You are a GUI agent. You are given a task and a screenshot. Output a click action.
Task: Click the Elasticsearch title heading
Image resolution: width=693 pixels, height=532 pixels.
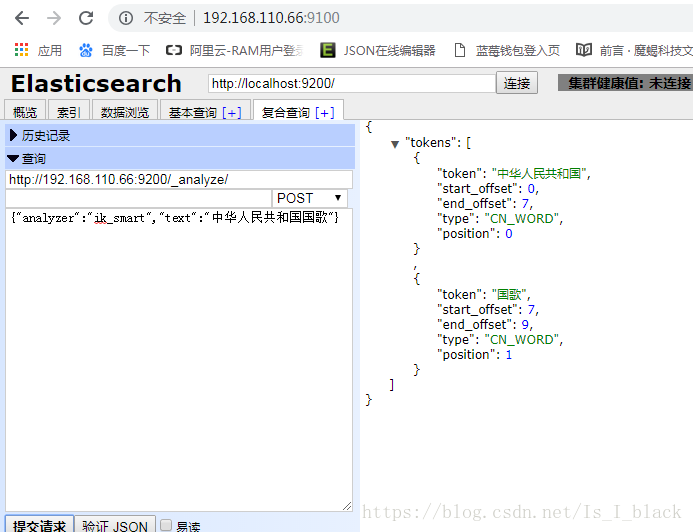(x=96, y=84)
